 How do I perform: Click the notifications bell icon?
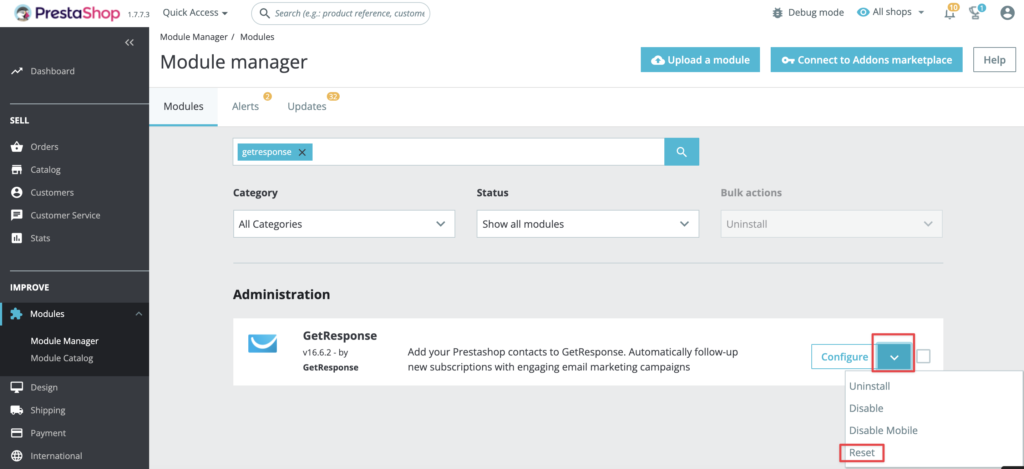point(949,13)
